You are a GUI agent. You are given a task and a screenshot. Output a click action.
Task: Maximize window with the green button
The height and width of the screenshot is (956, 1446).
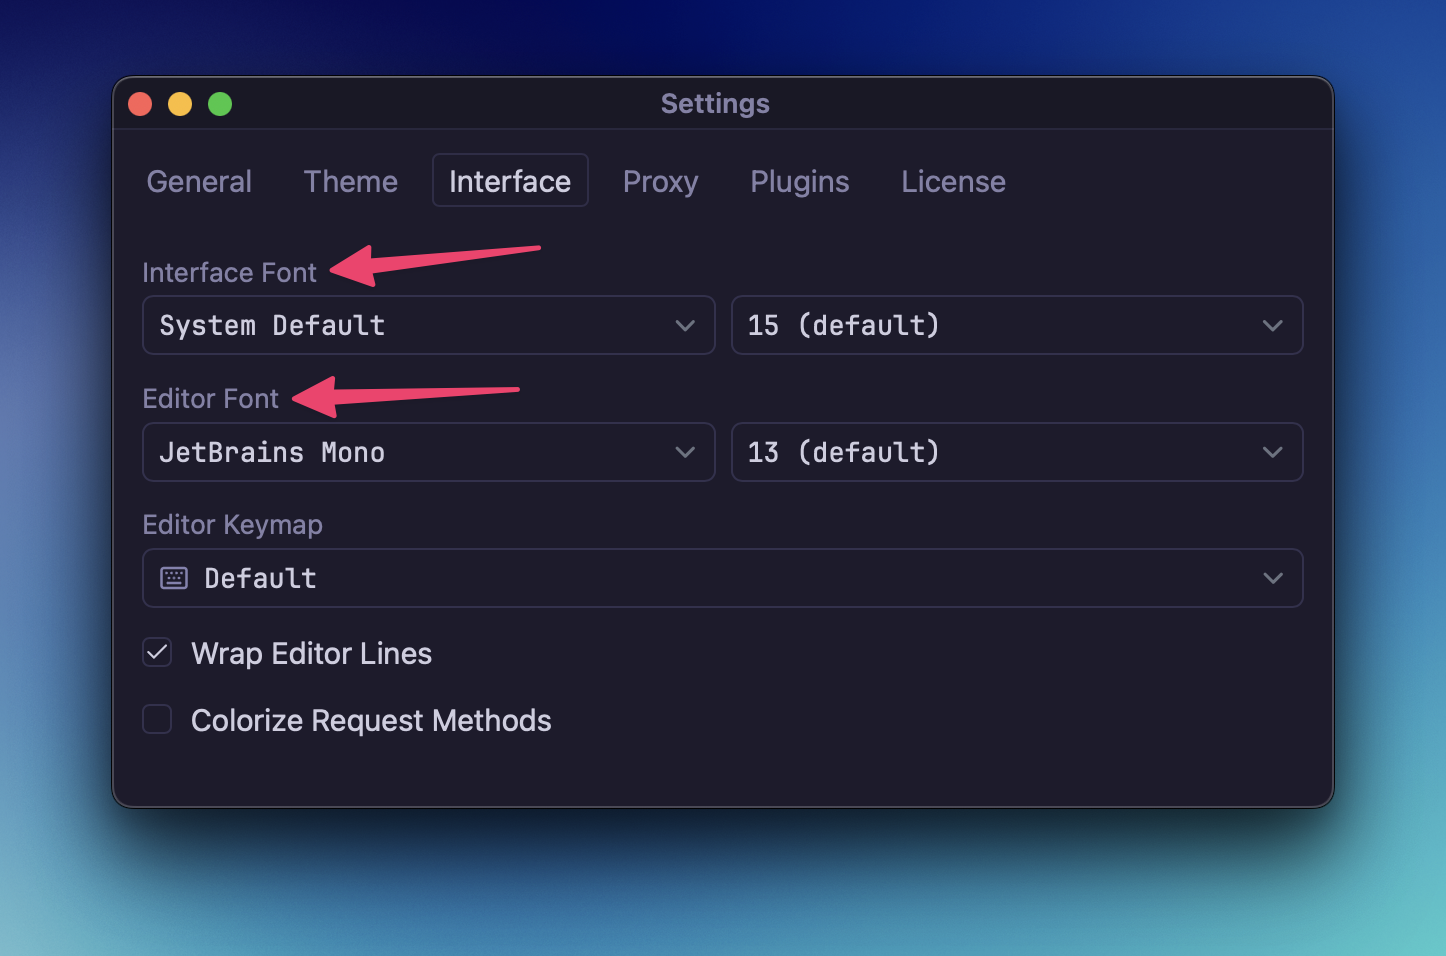click(x=220, y=104)
